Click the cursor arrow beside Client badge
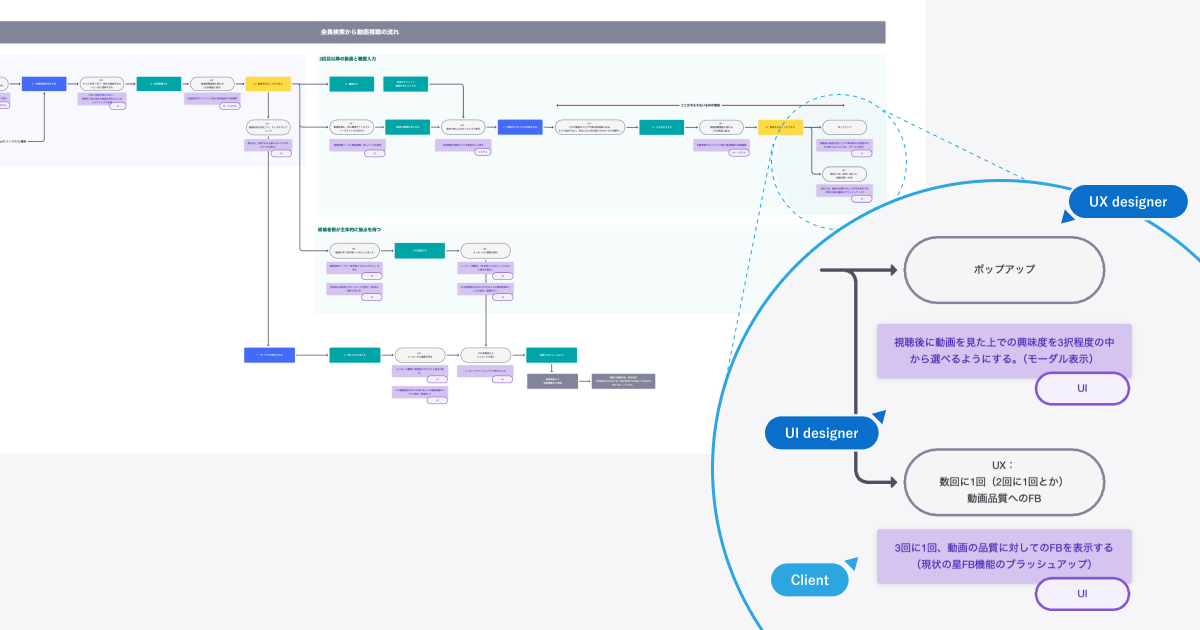Image resolution: width=1200 pixels, height=630 pixels. [x=853, y=562]
